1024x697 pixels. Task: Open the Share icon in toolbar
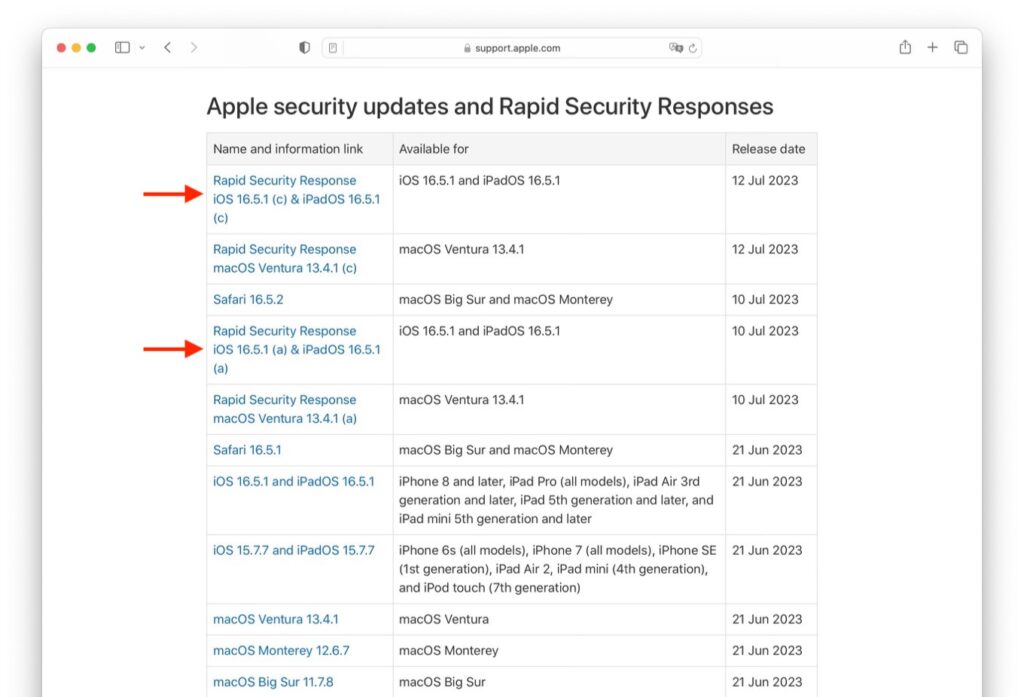tap(905, 47)
